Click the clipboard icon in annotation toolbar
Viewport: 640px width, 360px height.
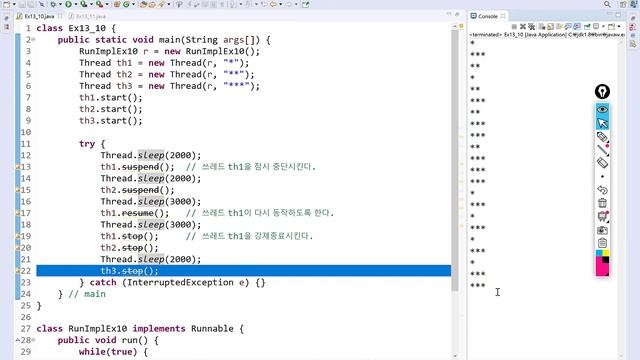(x=602, y=243)
